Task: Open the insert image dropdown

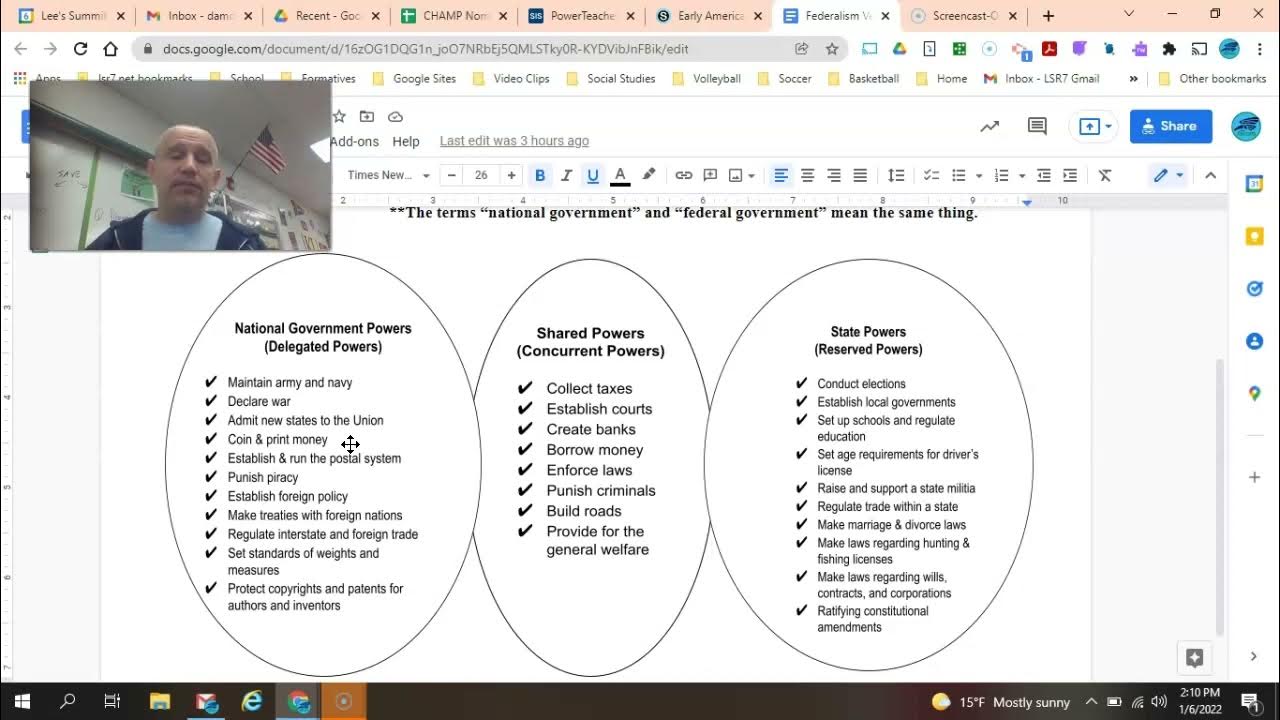Action: pos(741,175)
